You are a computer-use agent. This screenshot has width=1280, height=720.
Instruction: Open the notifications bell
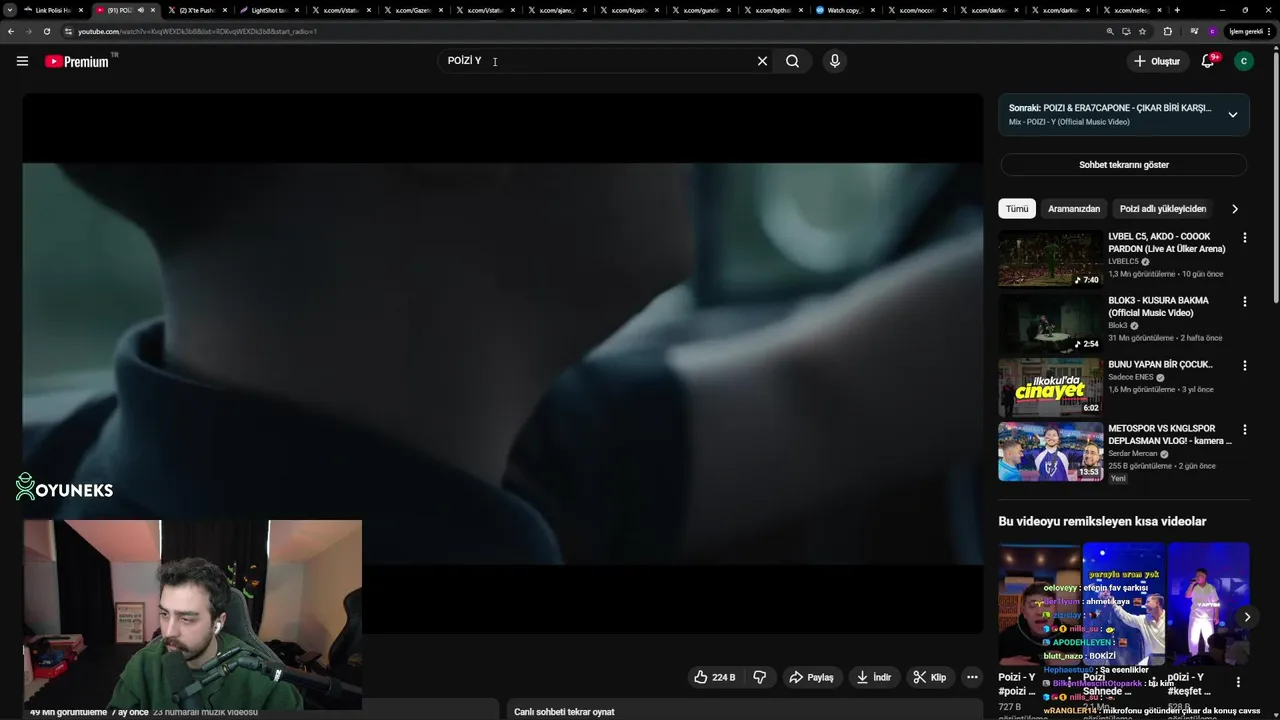(1208, 61)
